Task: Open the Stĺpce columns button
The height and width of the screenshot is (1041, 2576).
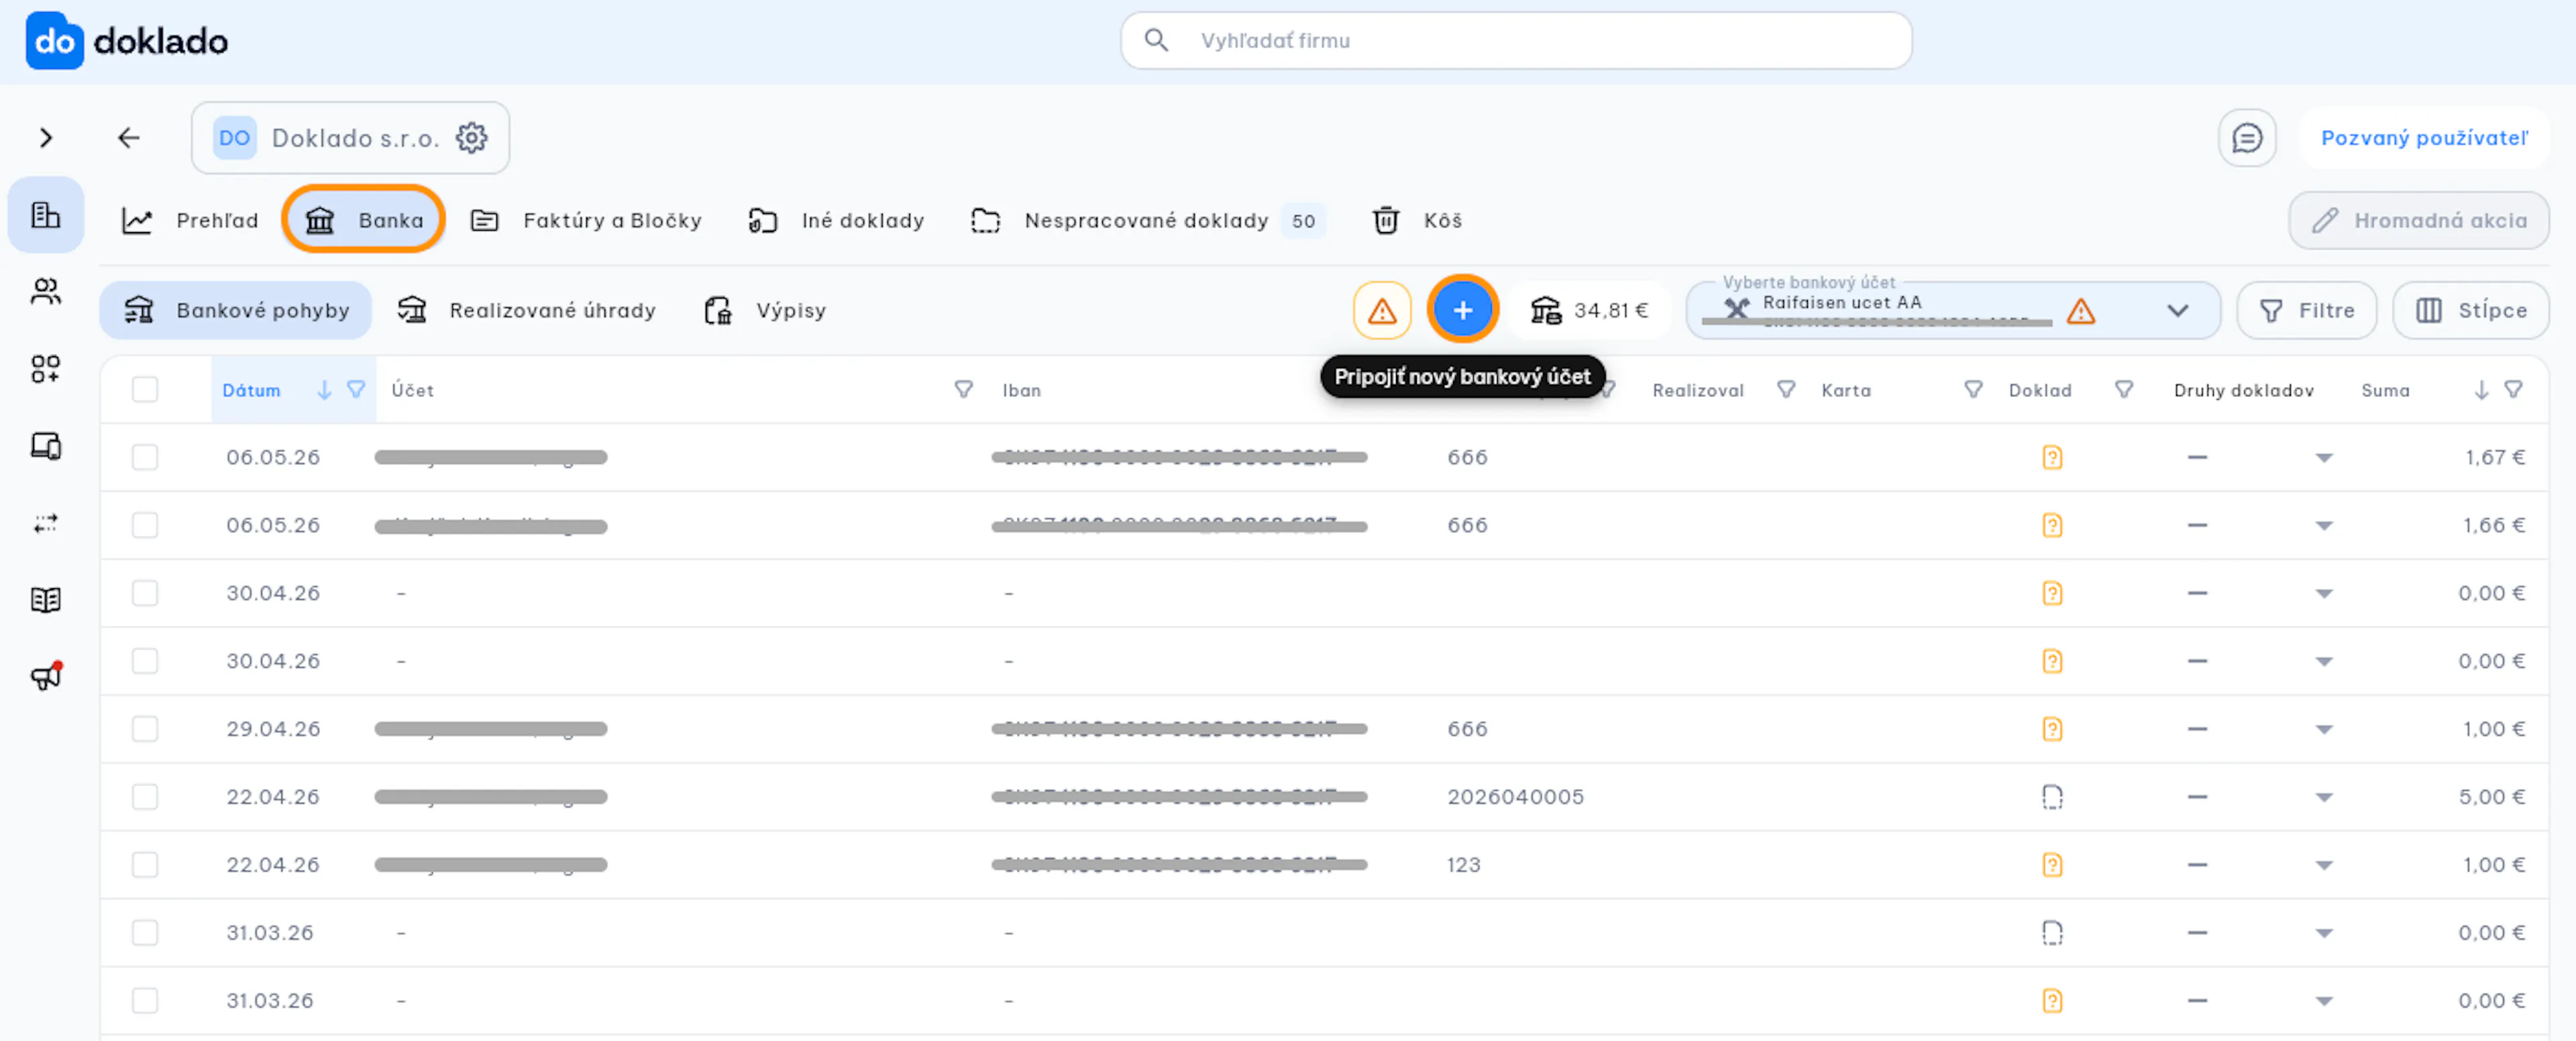Action: [x=2470, y=311]
